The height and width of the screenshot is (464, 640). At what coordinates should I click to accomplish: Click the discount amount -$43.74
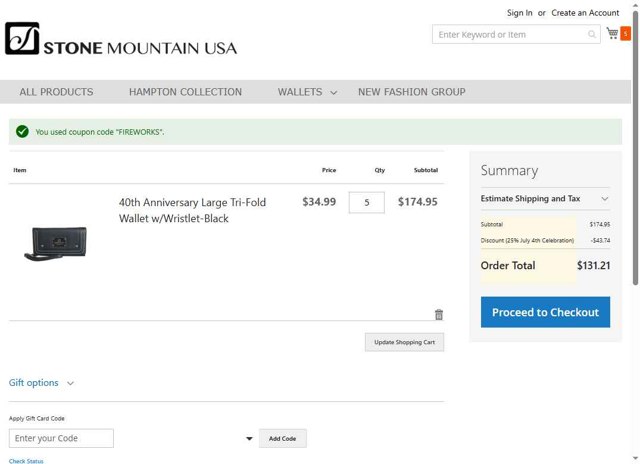pyautogui.click(x=600, y=240)
